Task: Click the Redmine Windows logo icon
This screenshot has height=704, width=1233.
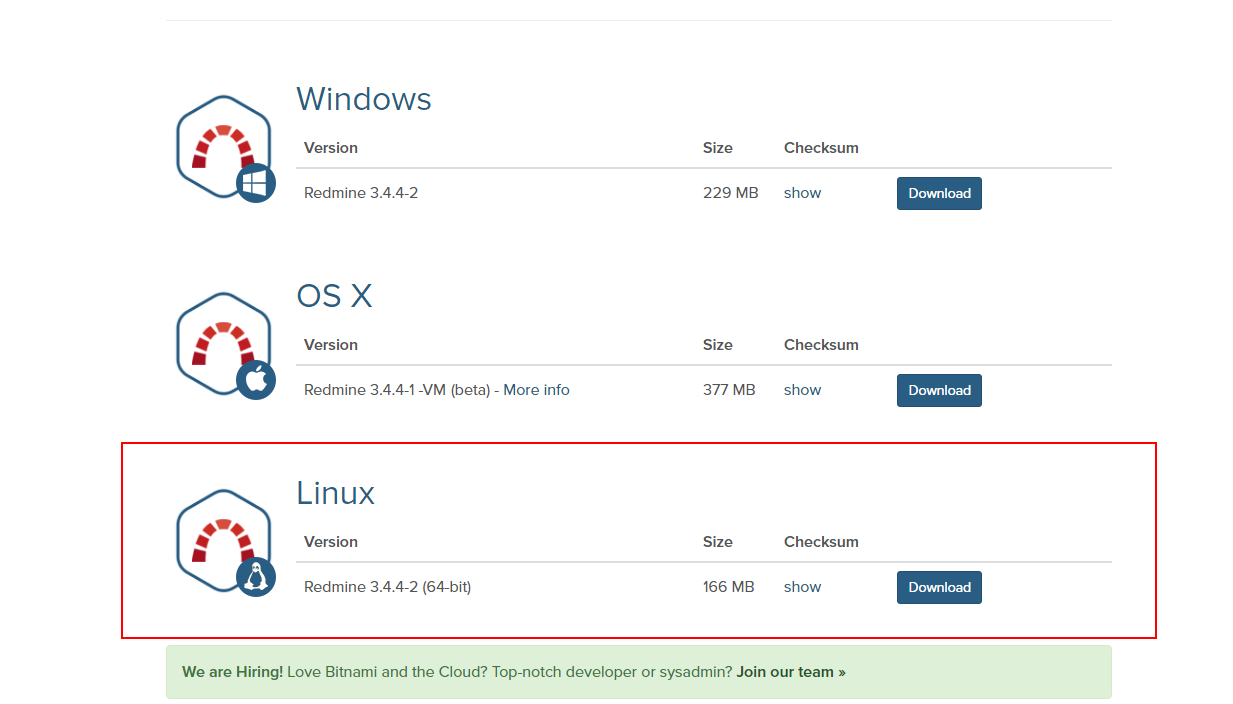Action: tap(225, 148)
